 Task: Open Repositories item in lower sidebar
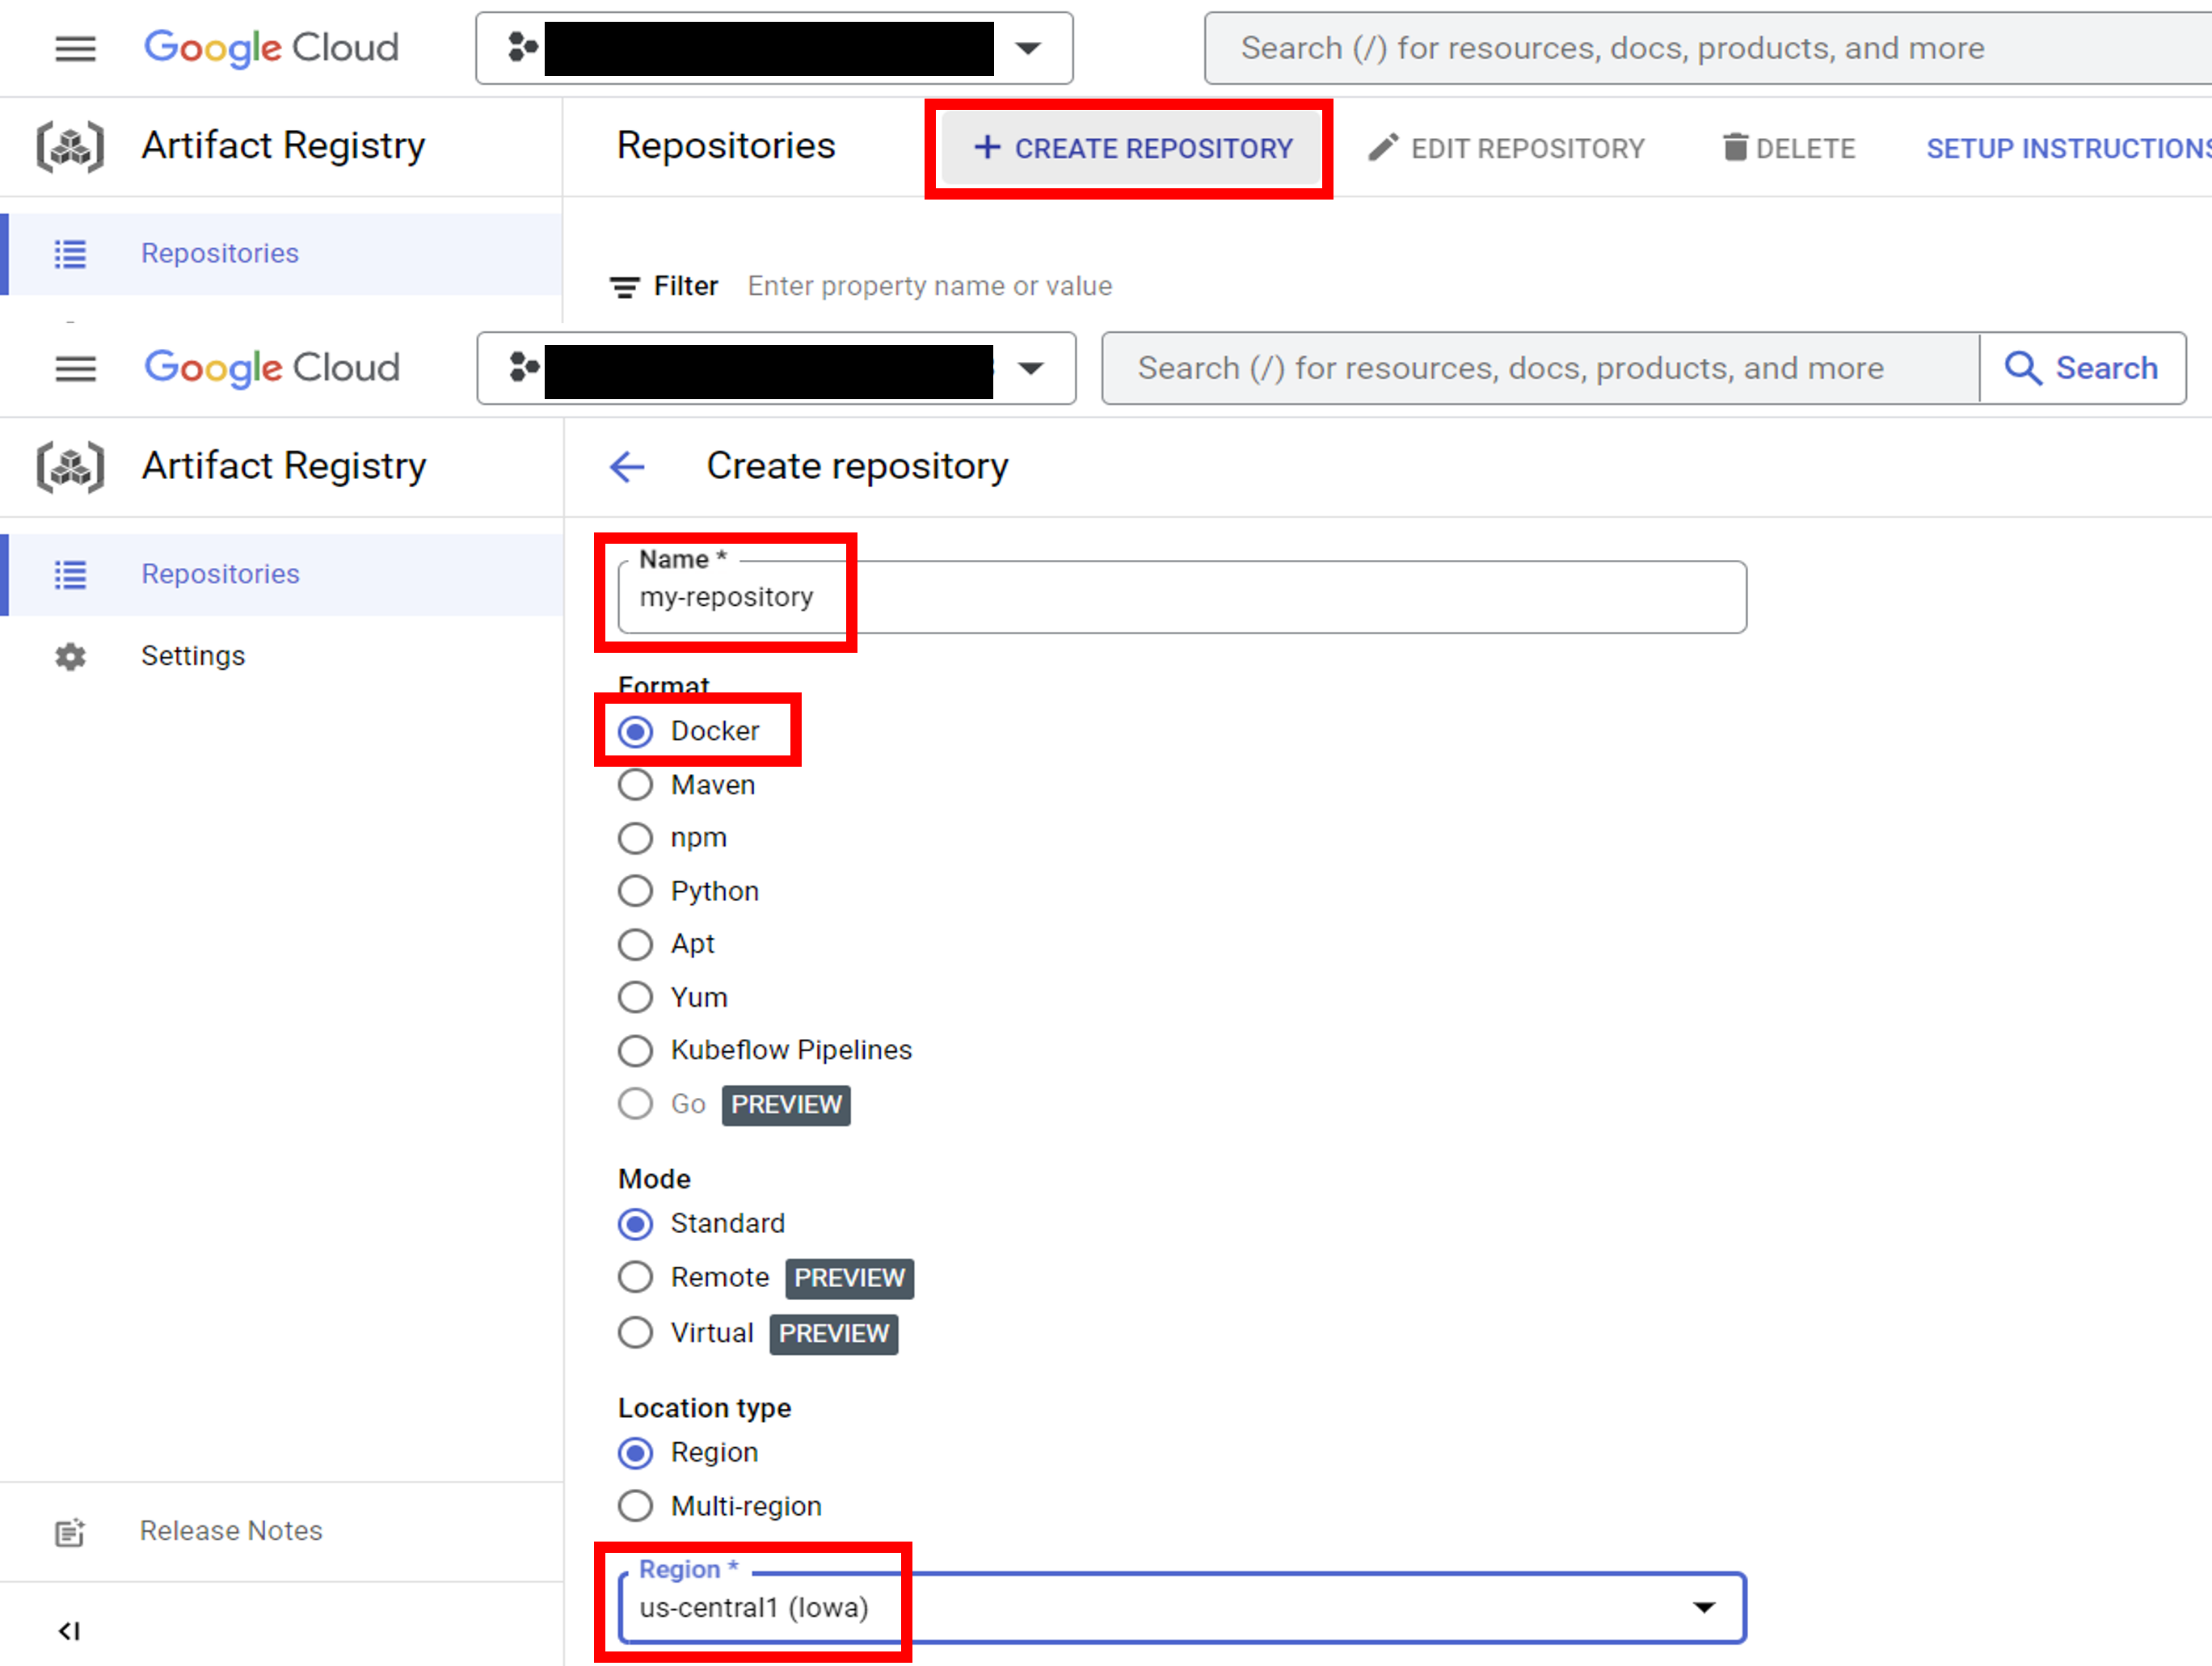pyautogui.click(x=281, y=574)
